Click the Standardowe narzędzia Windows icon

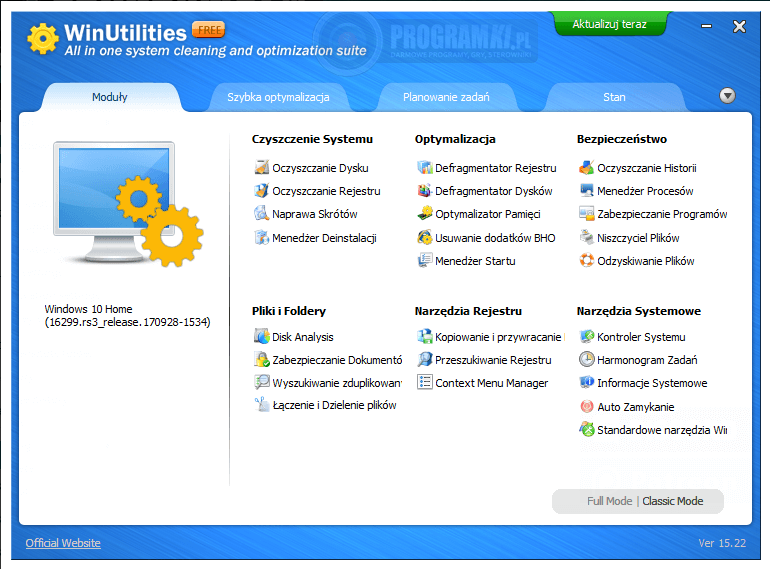(586, 430)
